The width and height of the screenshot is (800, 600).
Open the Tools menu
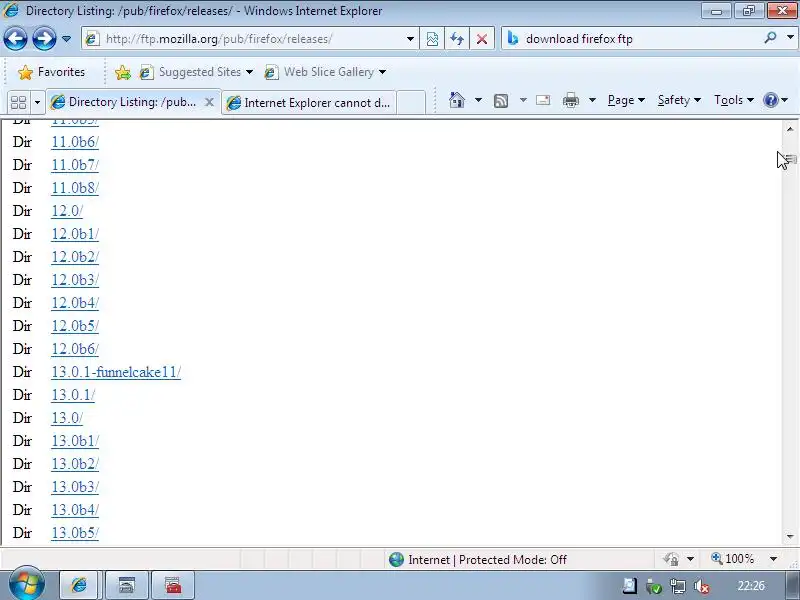point(734,100)
